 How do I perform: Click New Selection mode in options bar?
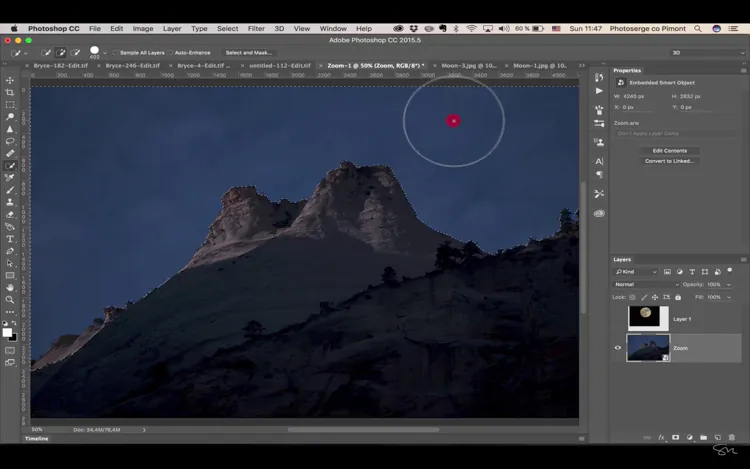[45, 53]
